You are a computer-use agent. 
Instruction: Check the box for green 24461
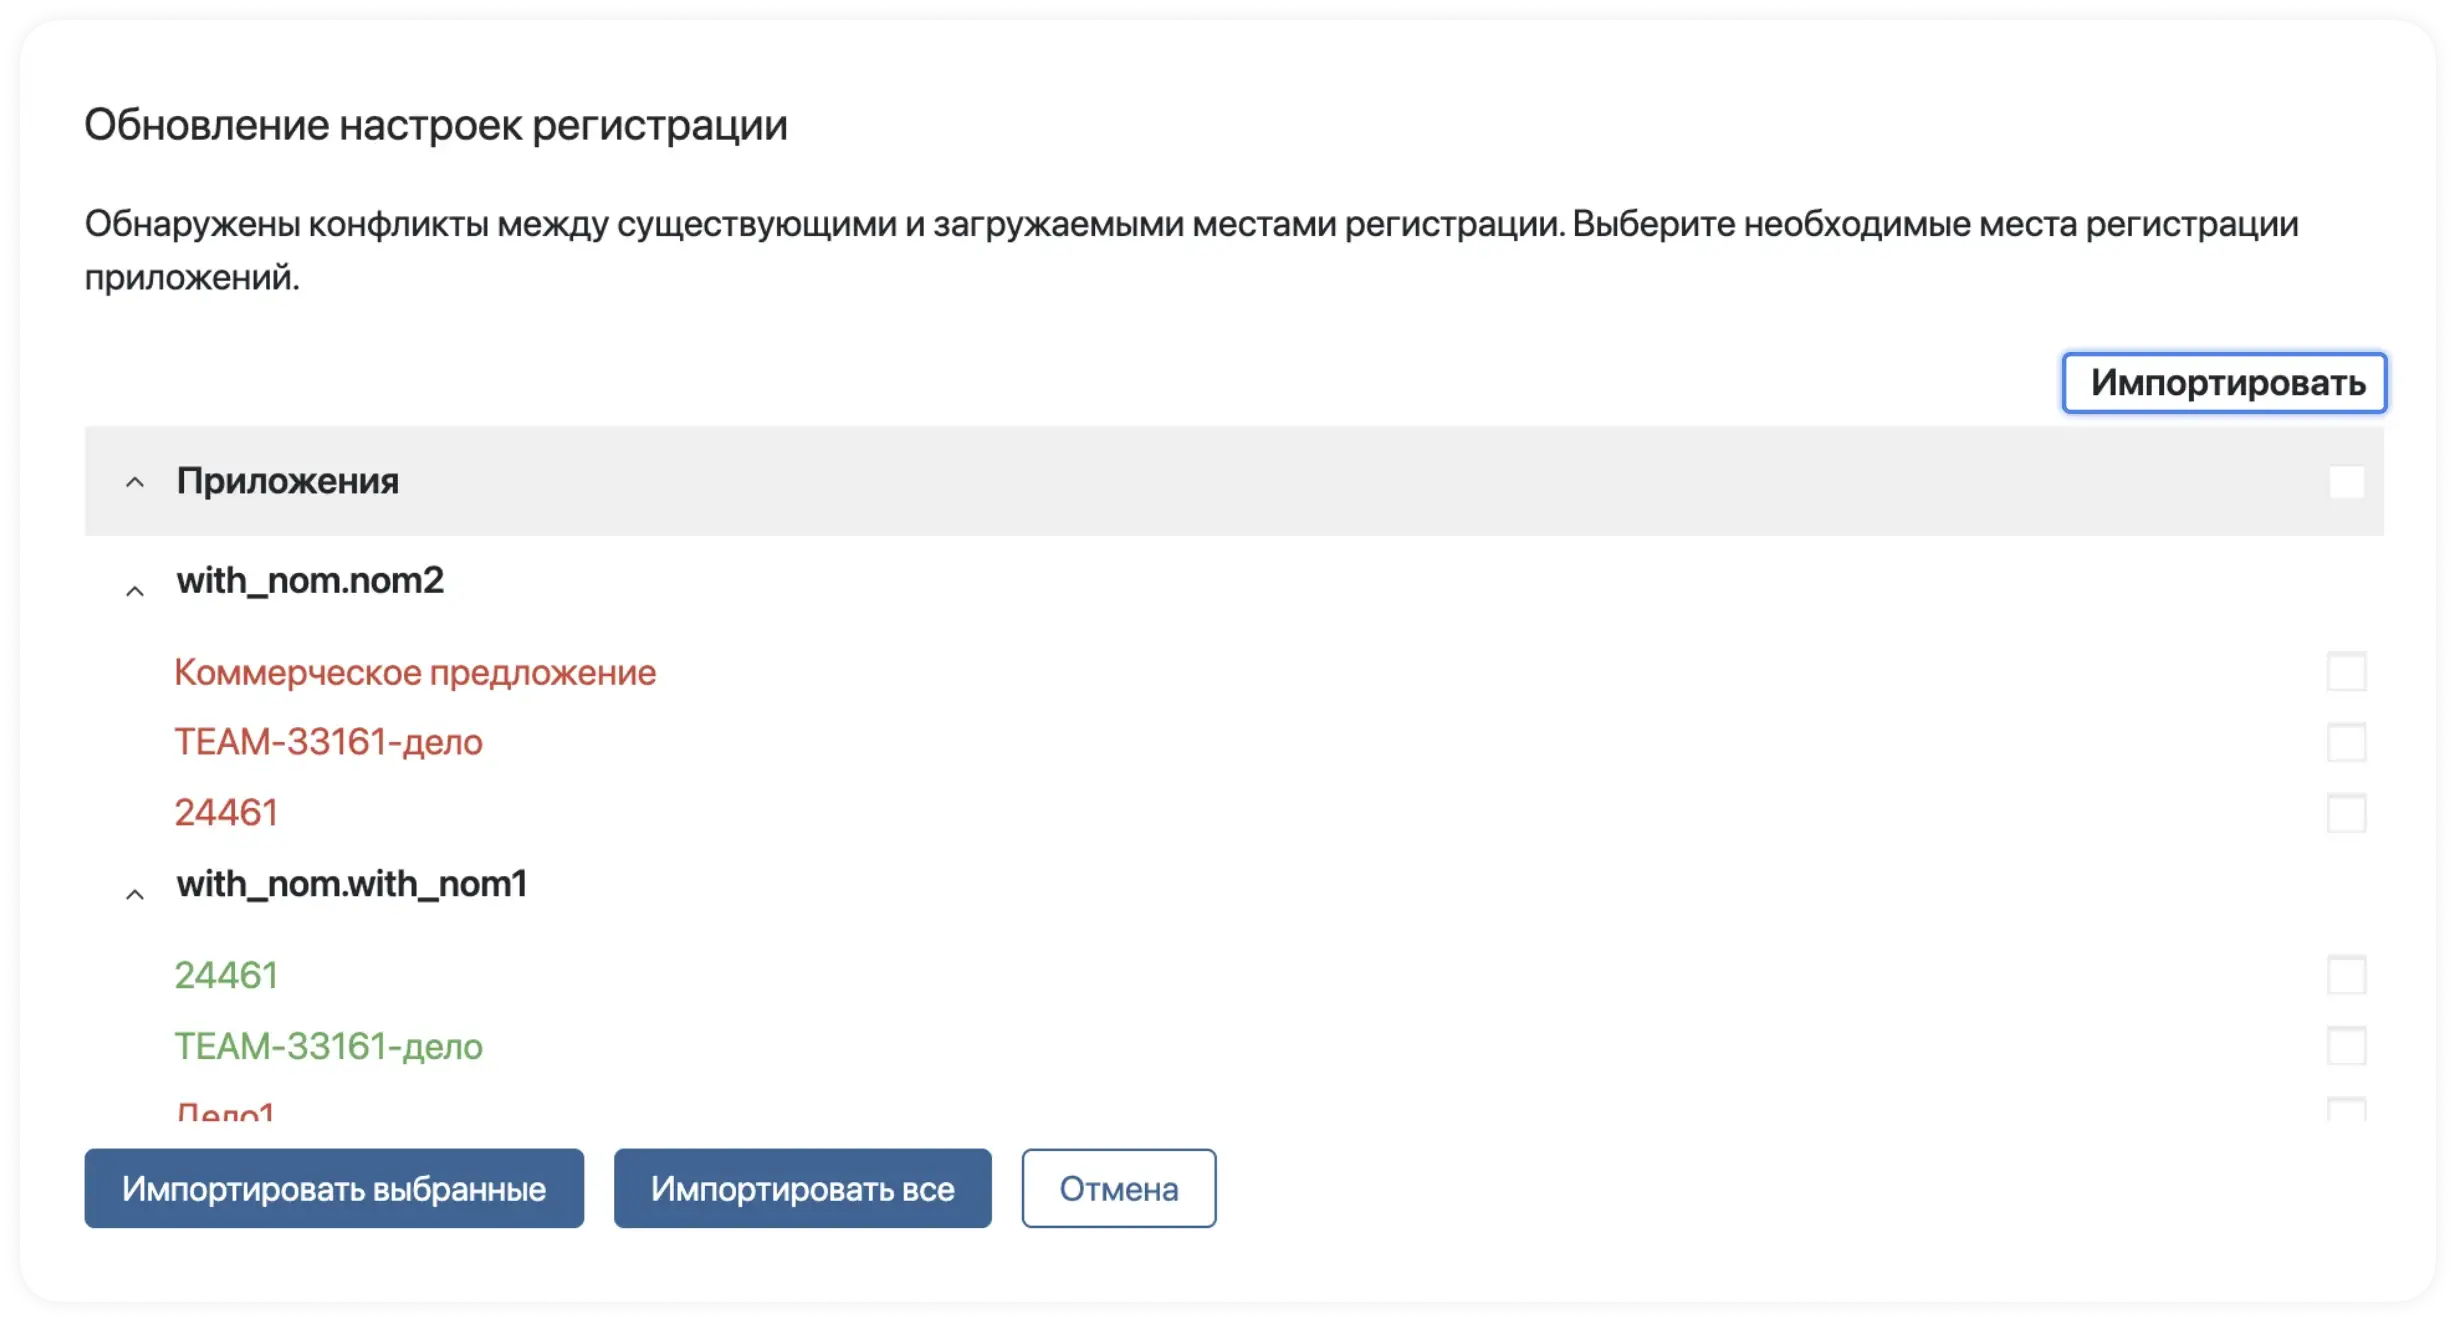(2346, 975)
